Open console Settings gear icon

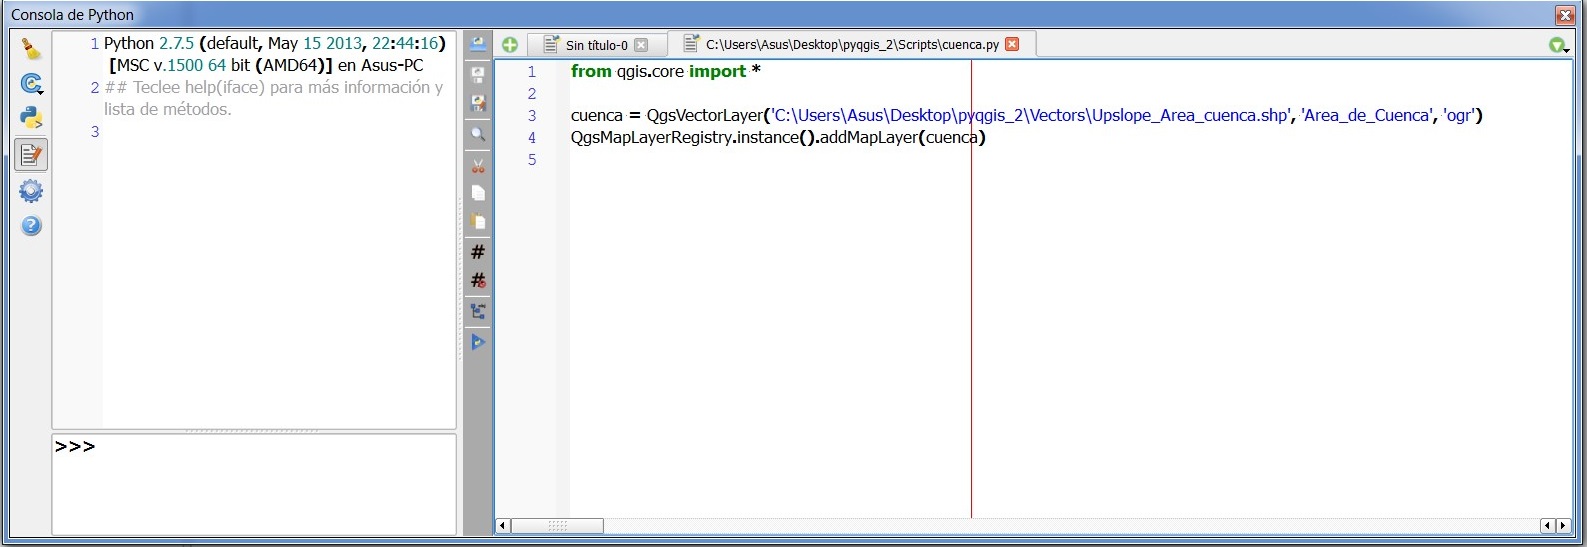[x=31, y=191]
